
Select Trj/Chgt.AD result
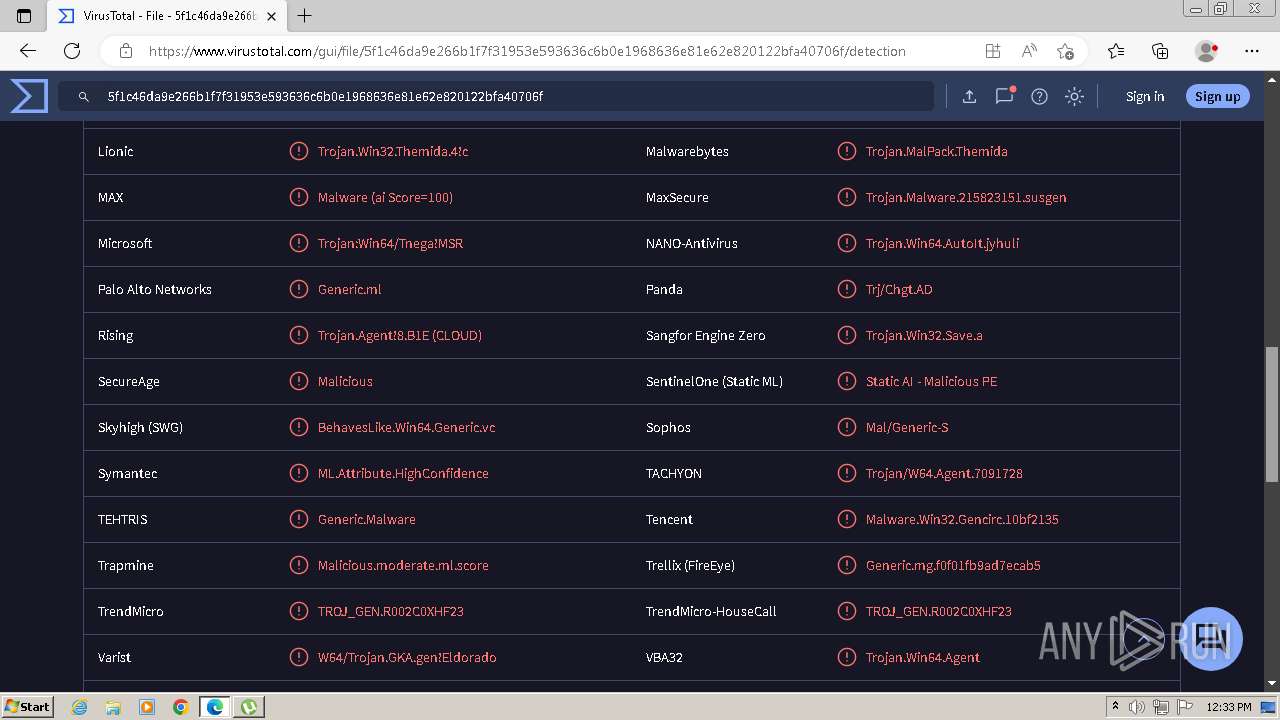[x=899, y=289]
